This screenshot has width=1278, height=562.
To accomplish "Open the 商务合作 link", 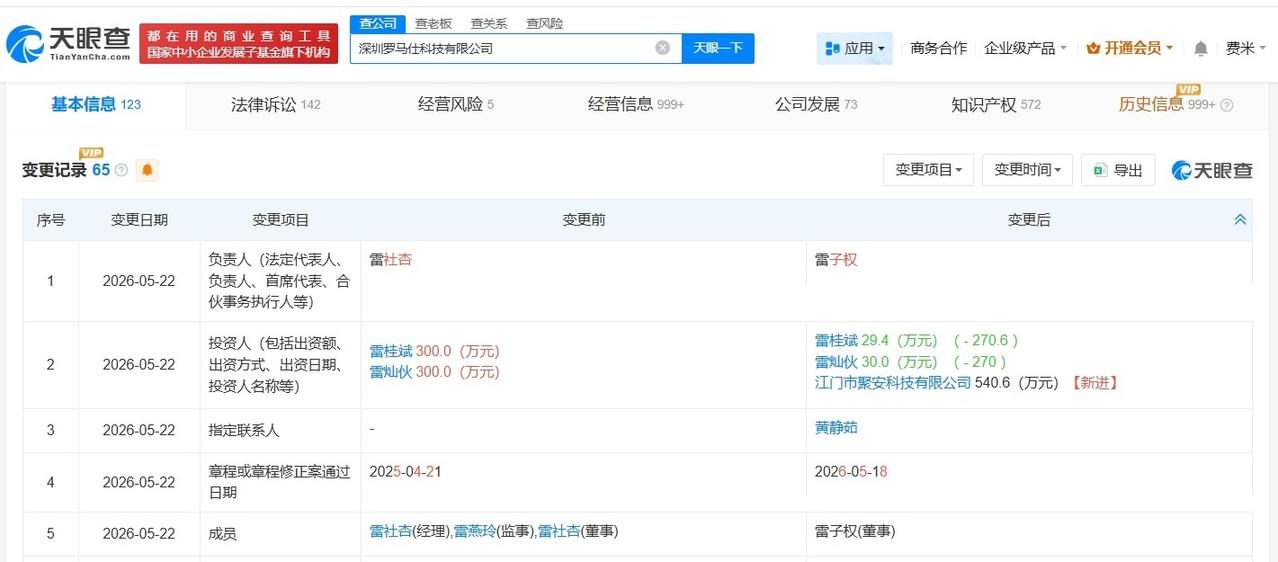I will 938,48.
